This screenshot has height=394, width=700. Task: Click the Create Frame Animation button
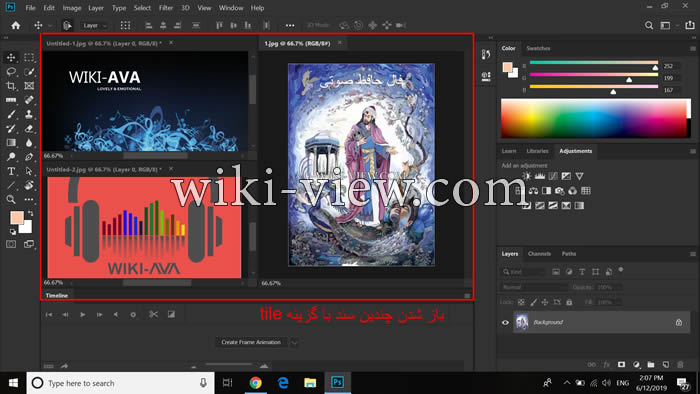[251, 342]
